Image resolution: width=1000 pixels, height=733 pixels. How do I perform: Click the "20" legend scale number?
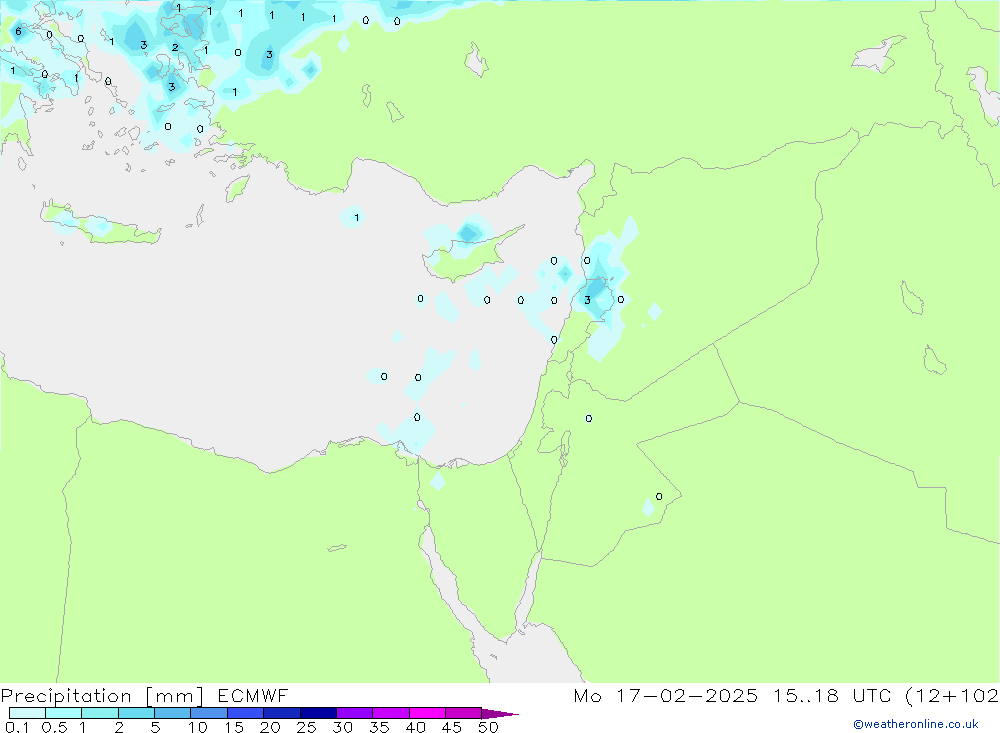click(x=270, y=727)
